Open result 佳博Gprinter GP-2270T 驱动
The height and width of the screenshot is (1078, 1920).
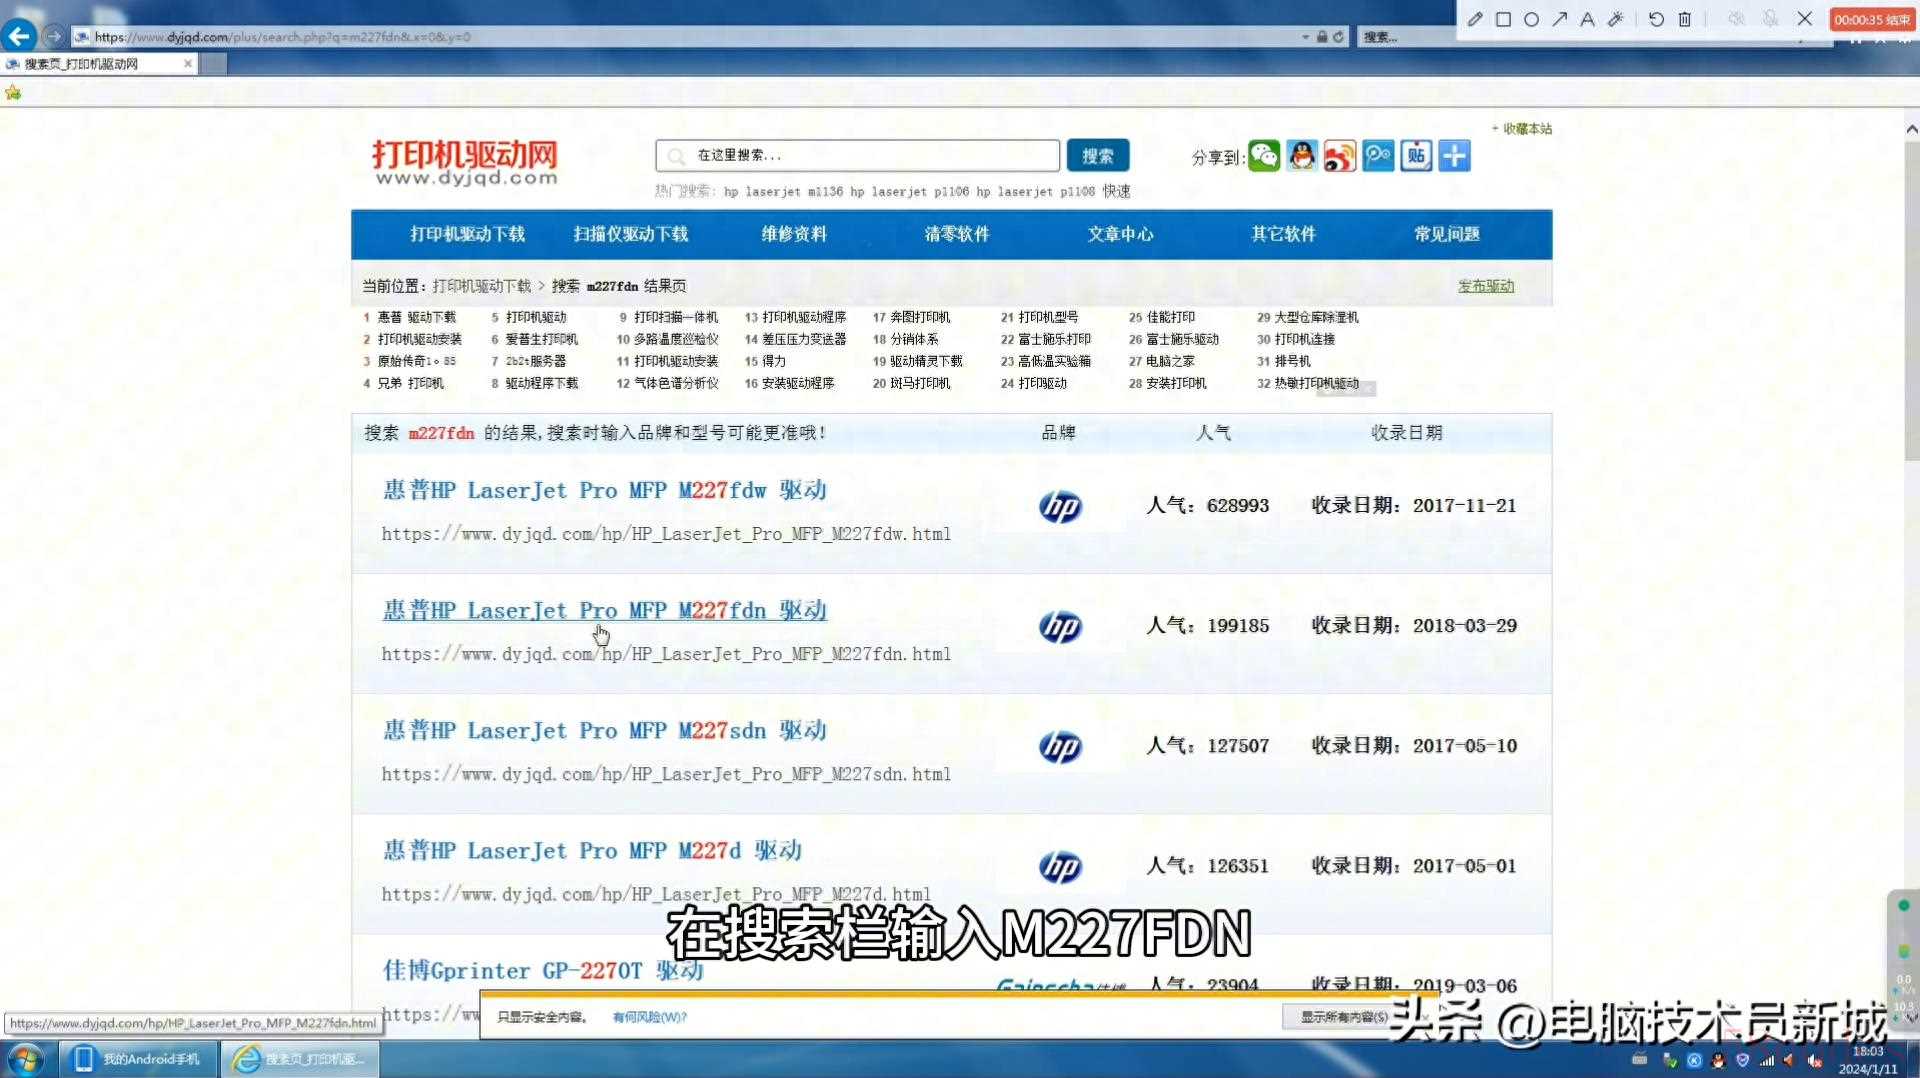543,970
